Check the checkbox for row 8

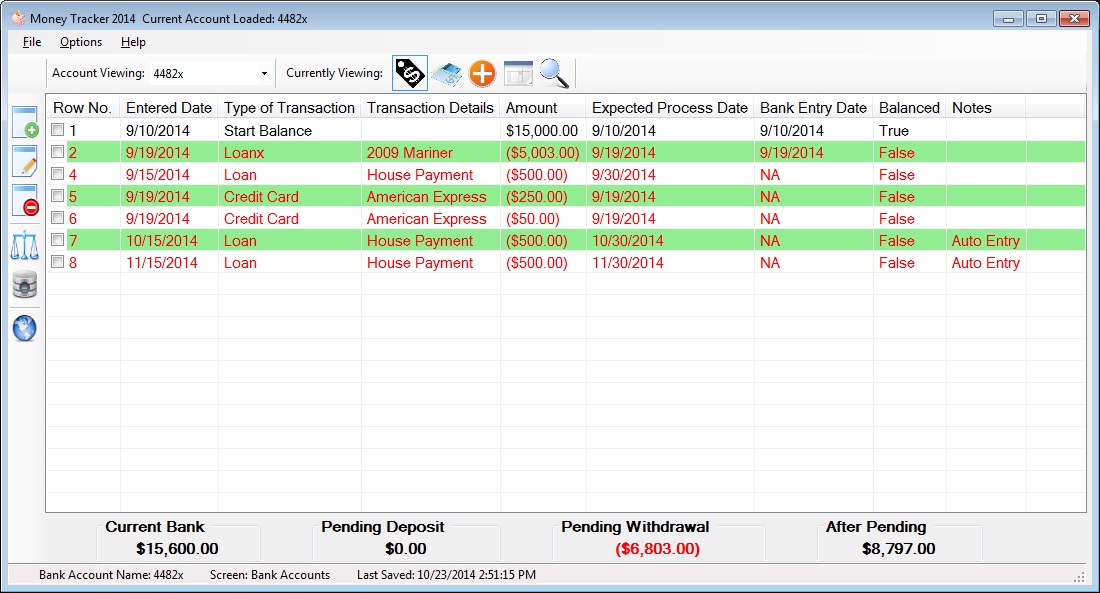click(58, 262)
